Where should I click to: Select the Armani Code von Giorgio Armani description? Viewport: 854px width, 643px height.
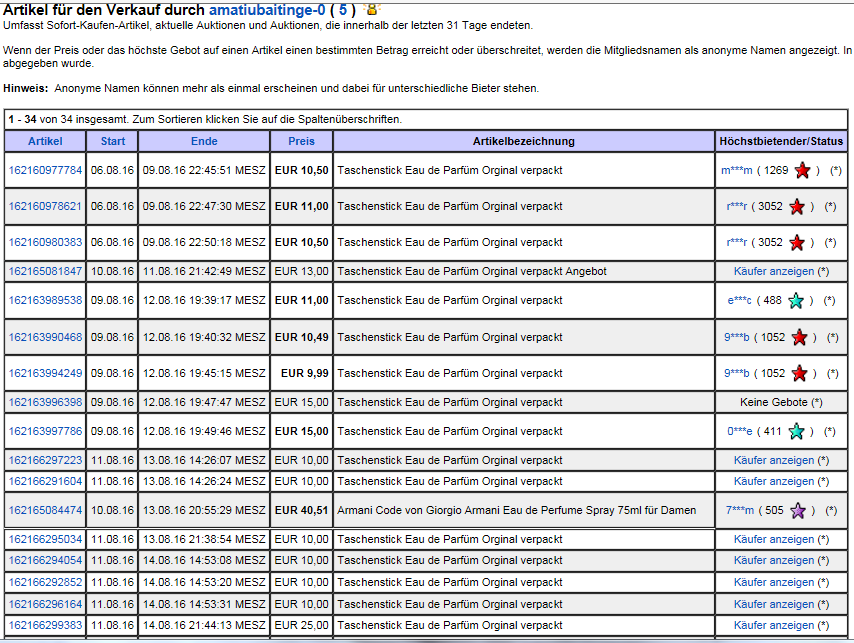pyautogui.click(x=516, y=510)
